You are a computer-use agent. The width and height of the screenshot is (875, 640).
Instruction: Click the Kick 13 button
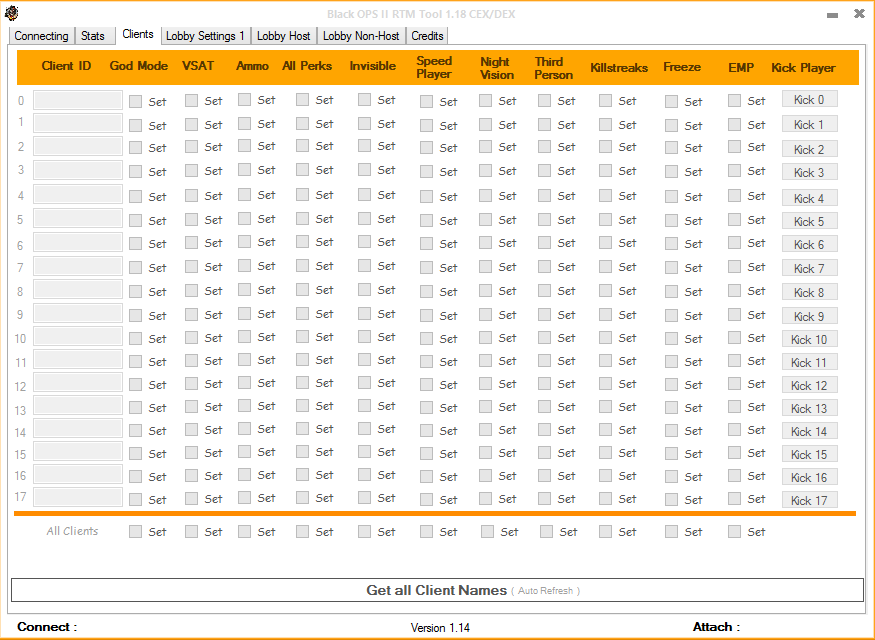(809, 408)
